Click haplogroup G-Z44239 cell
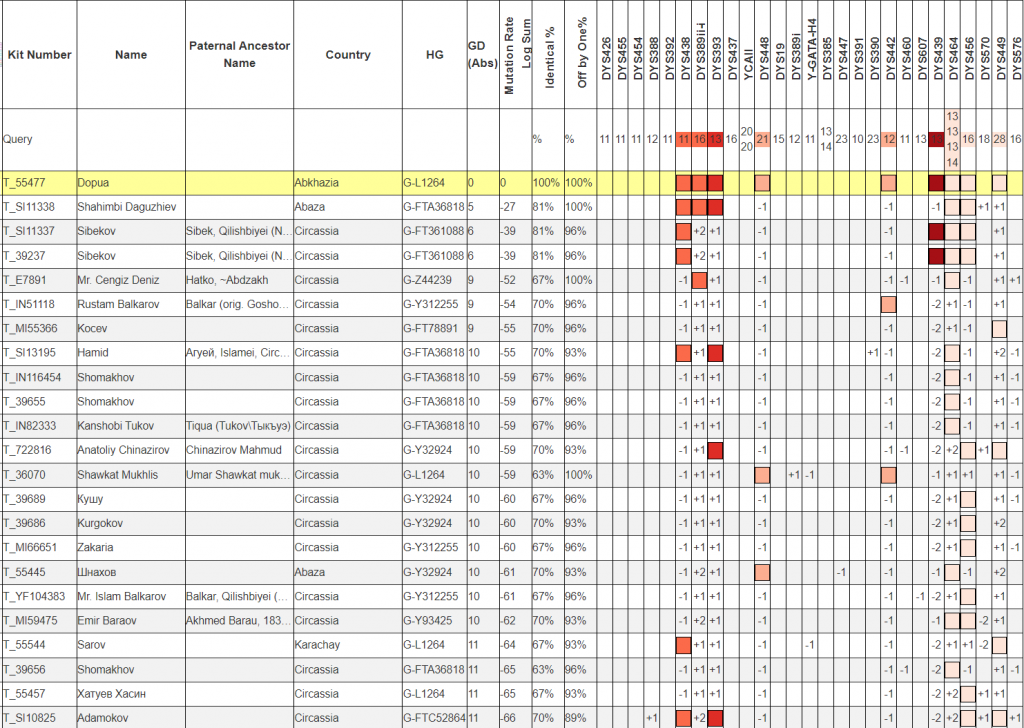This screenshot has height=728, width=1024. 434,280
